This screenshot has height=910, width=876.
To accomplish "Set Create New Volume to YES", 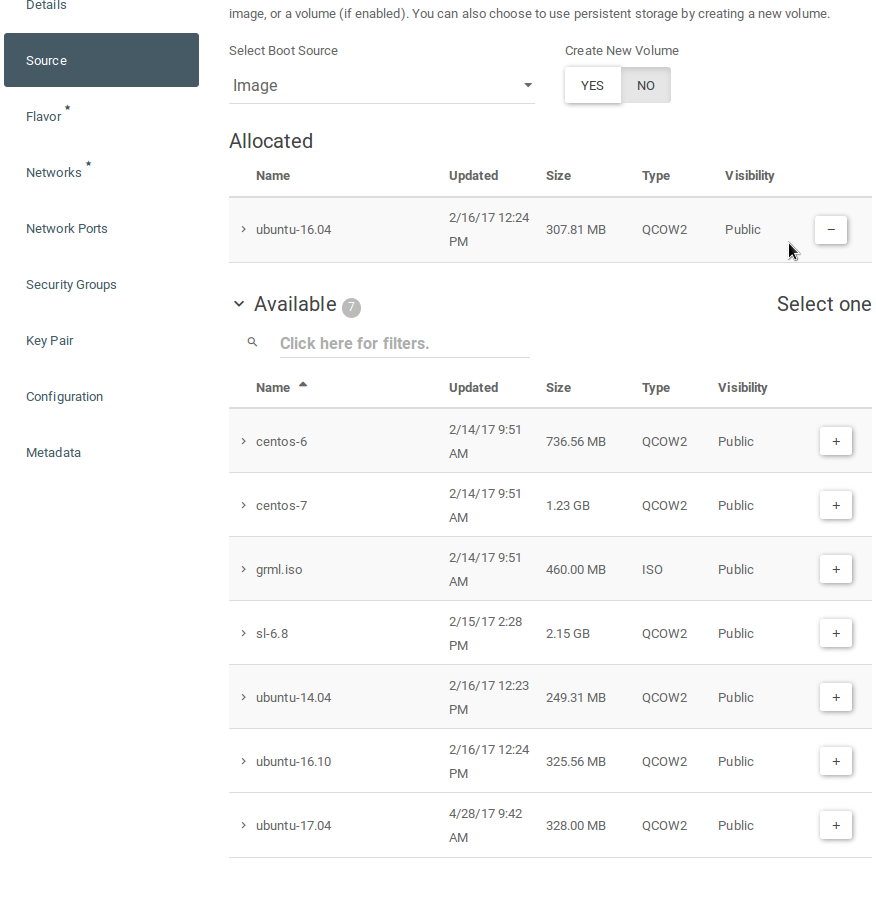I will (592, 85).
